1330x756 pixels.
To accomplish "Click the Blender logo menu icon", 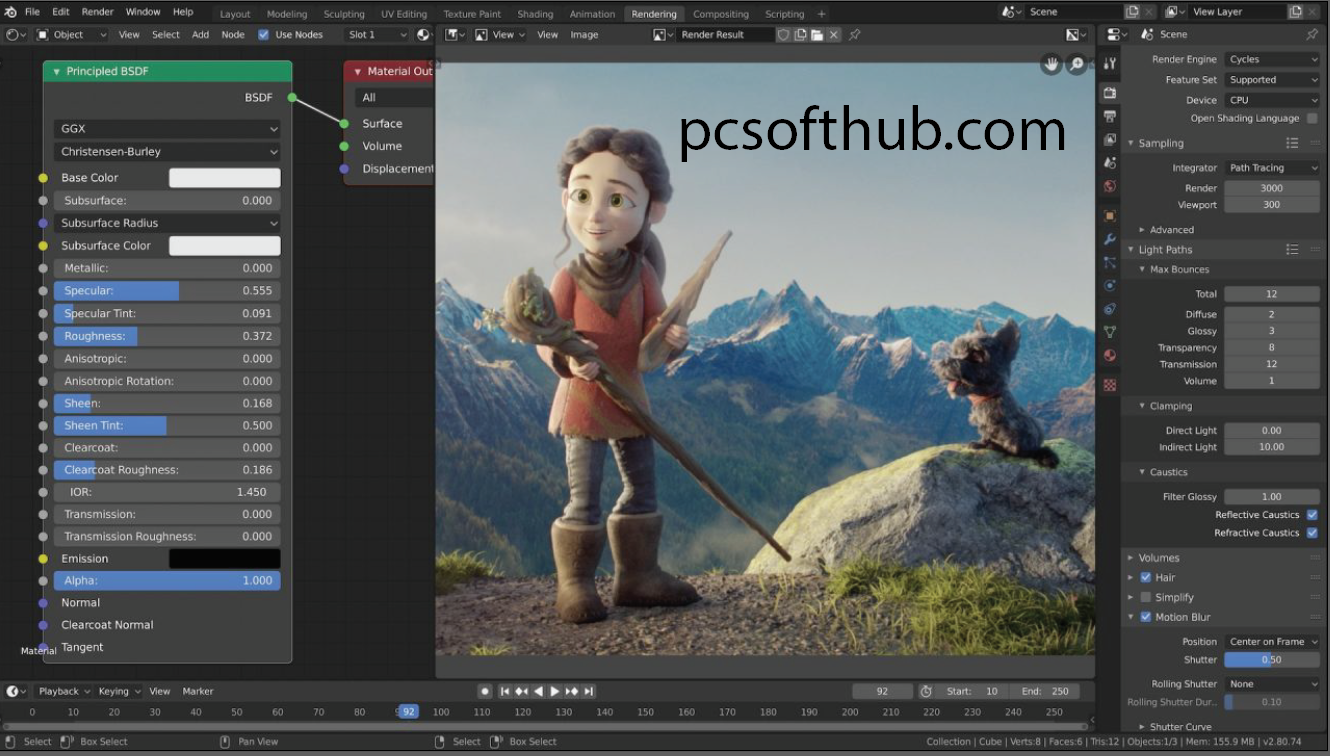I will click(11, 12).
